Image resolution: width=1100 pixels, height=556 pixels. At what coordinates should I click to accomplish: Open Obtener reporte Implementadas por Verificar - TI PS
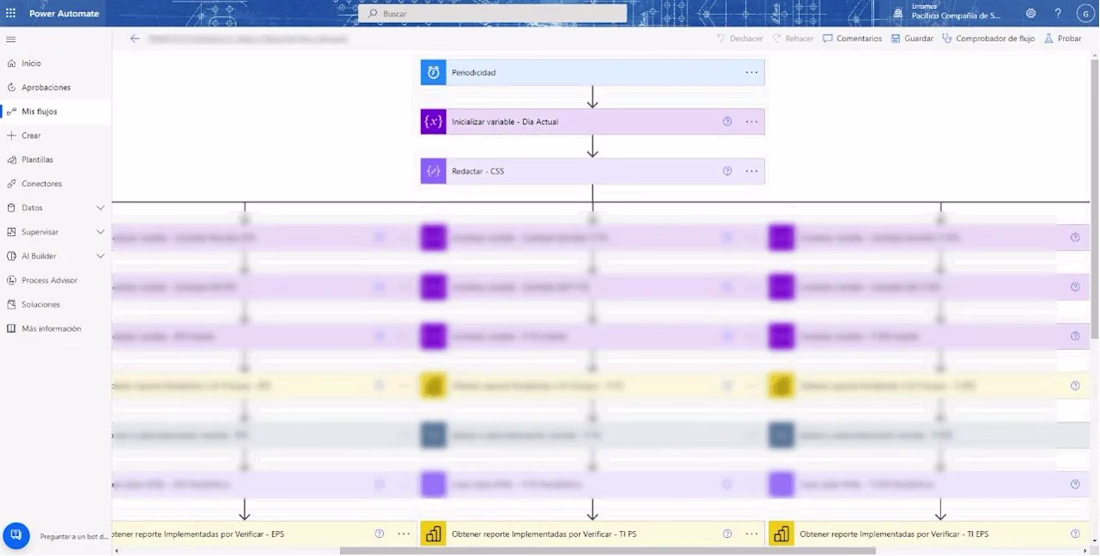pos(593,534)
